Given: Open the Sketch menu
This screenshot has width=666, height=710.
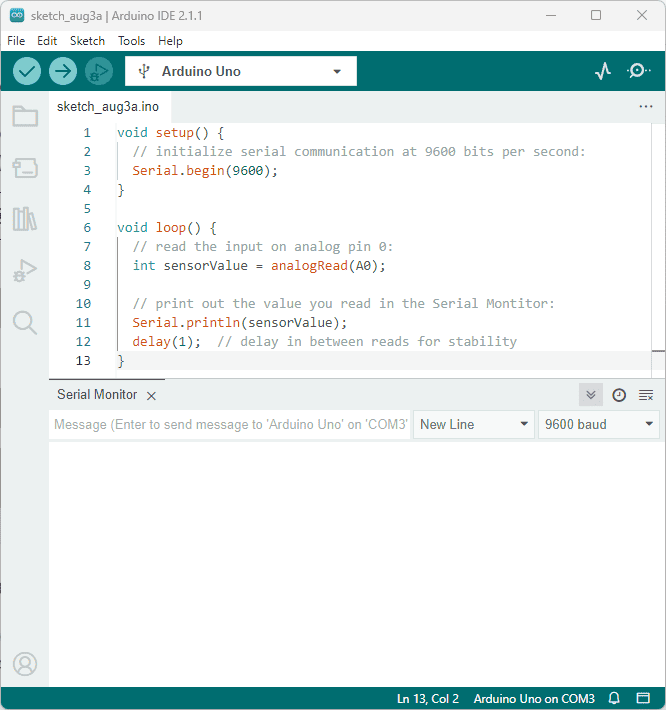Looking at the screenshot, I should click(87, 41).
